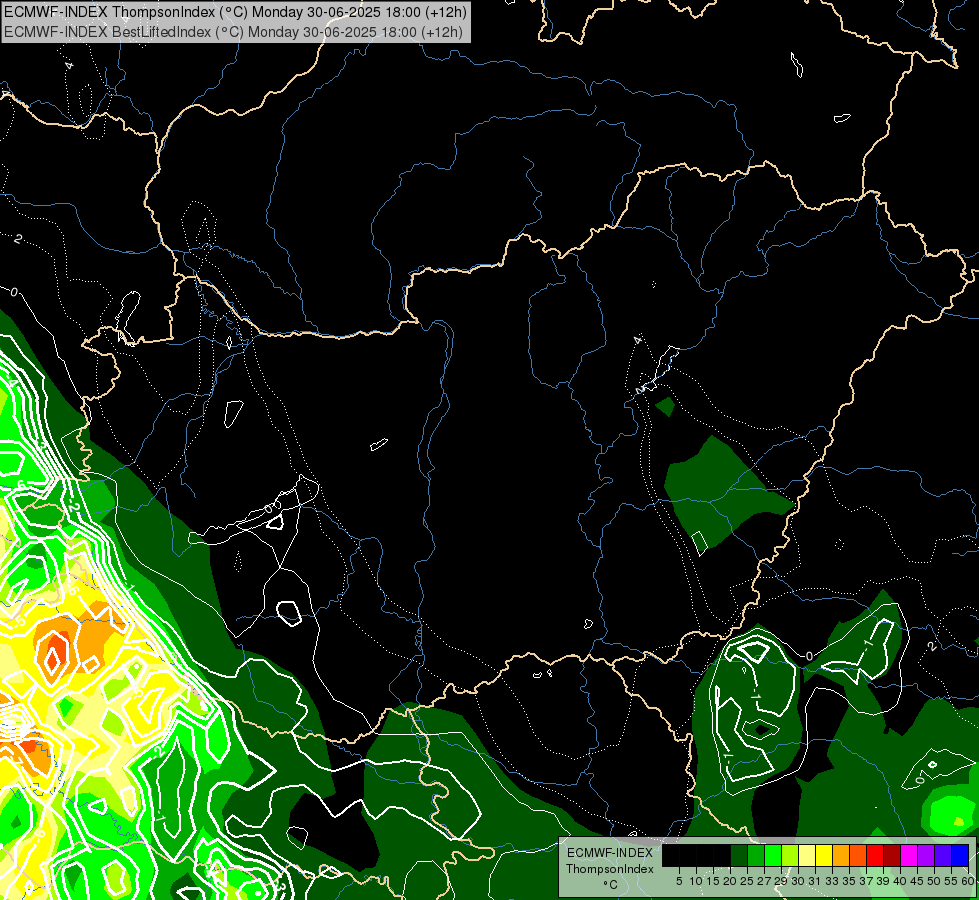Click the magenta 40–45 legend swatch
Viewport: 979px width, 900px height.
click(x=910, y=856)
